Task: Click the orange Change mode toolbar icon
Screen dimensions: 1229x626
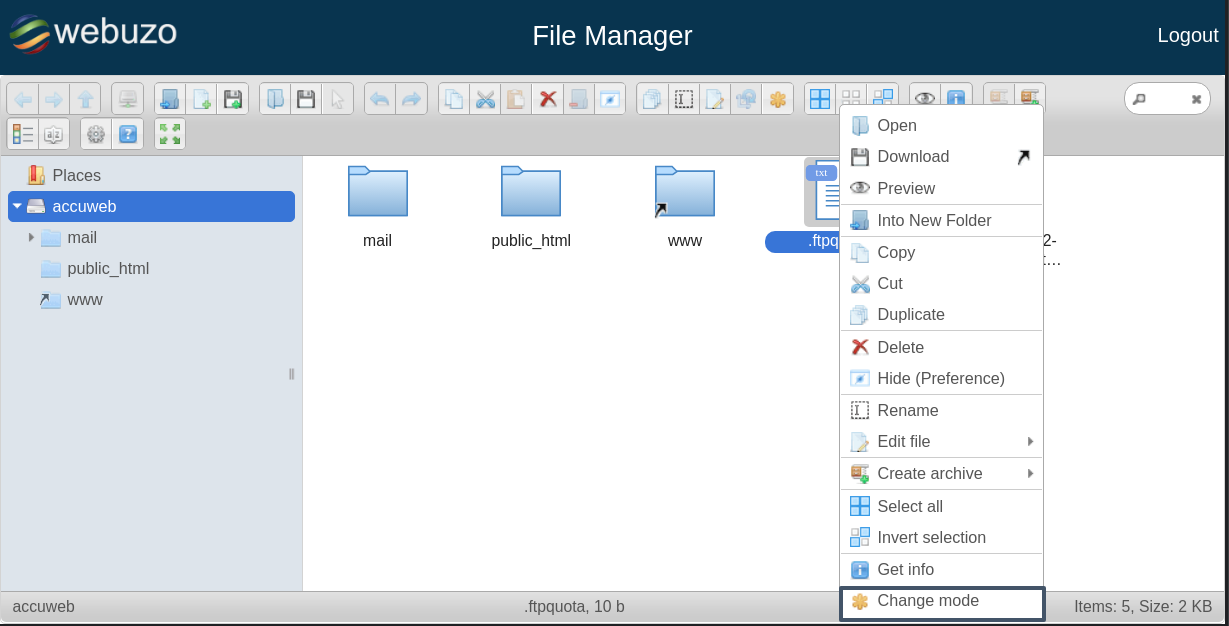Action: point(777,99)
